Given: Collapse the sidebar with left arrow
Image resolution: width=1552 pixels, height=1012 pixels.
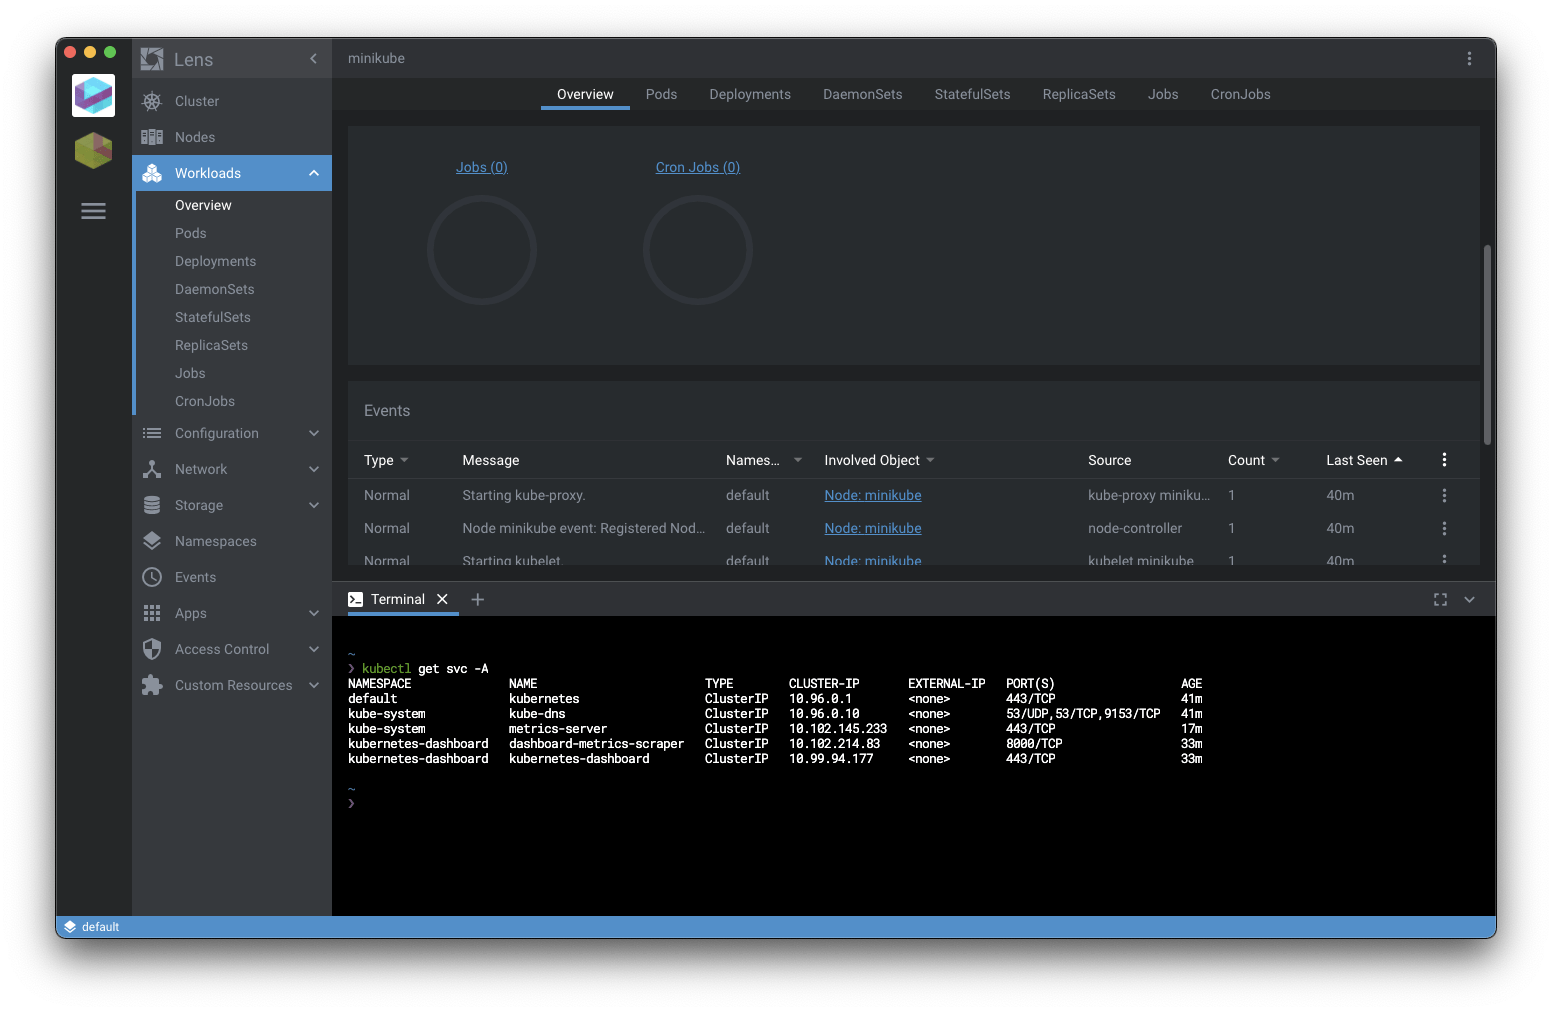Looking at the screenshot, I should pyautogui.click(x=313, y=59).
